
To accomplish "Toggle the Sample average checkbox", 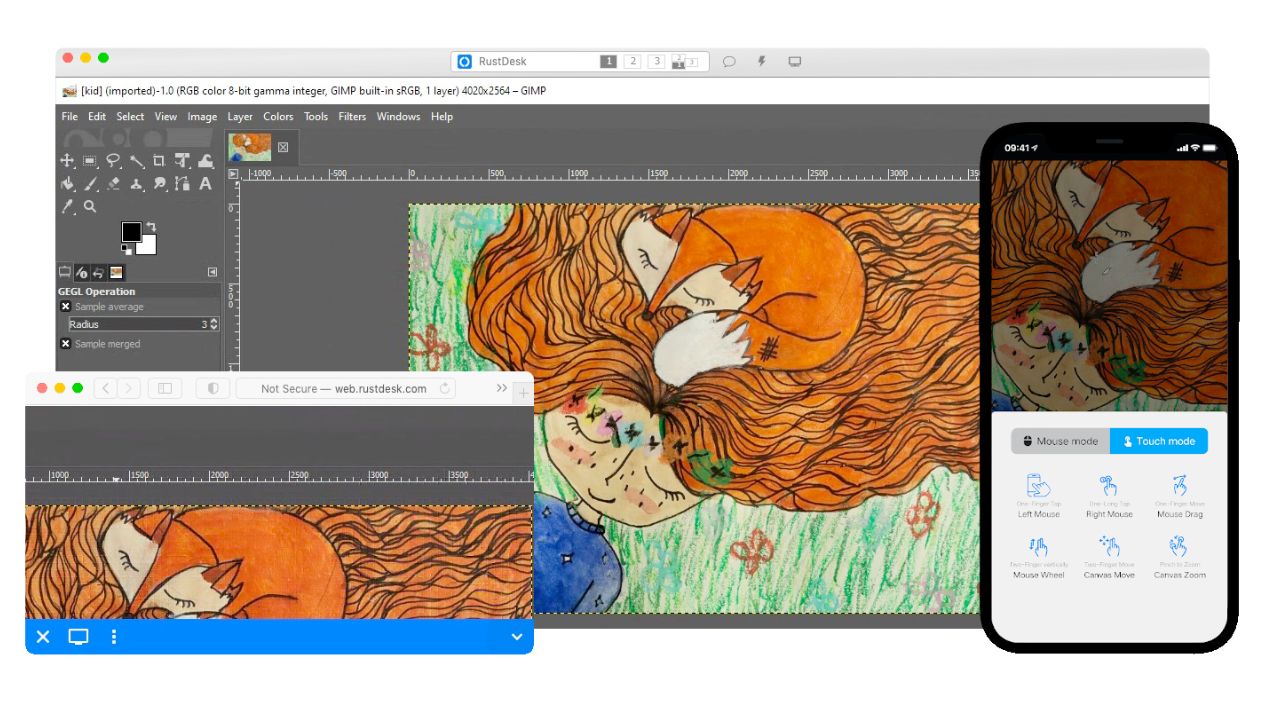I will (x=66, y=307).
